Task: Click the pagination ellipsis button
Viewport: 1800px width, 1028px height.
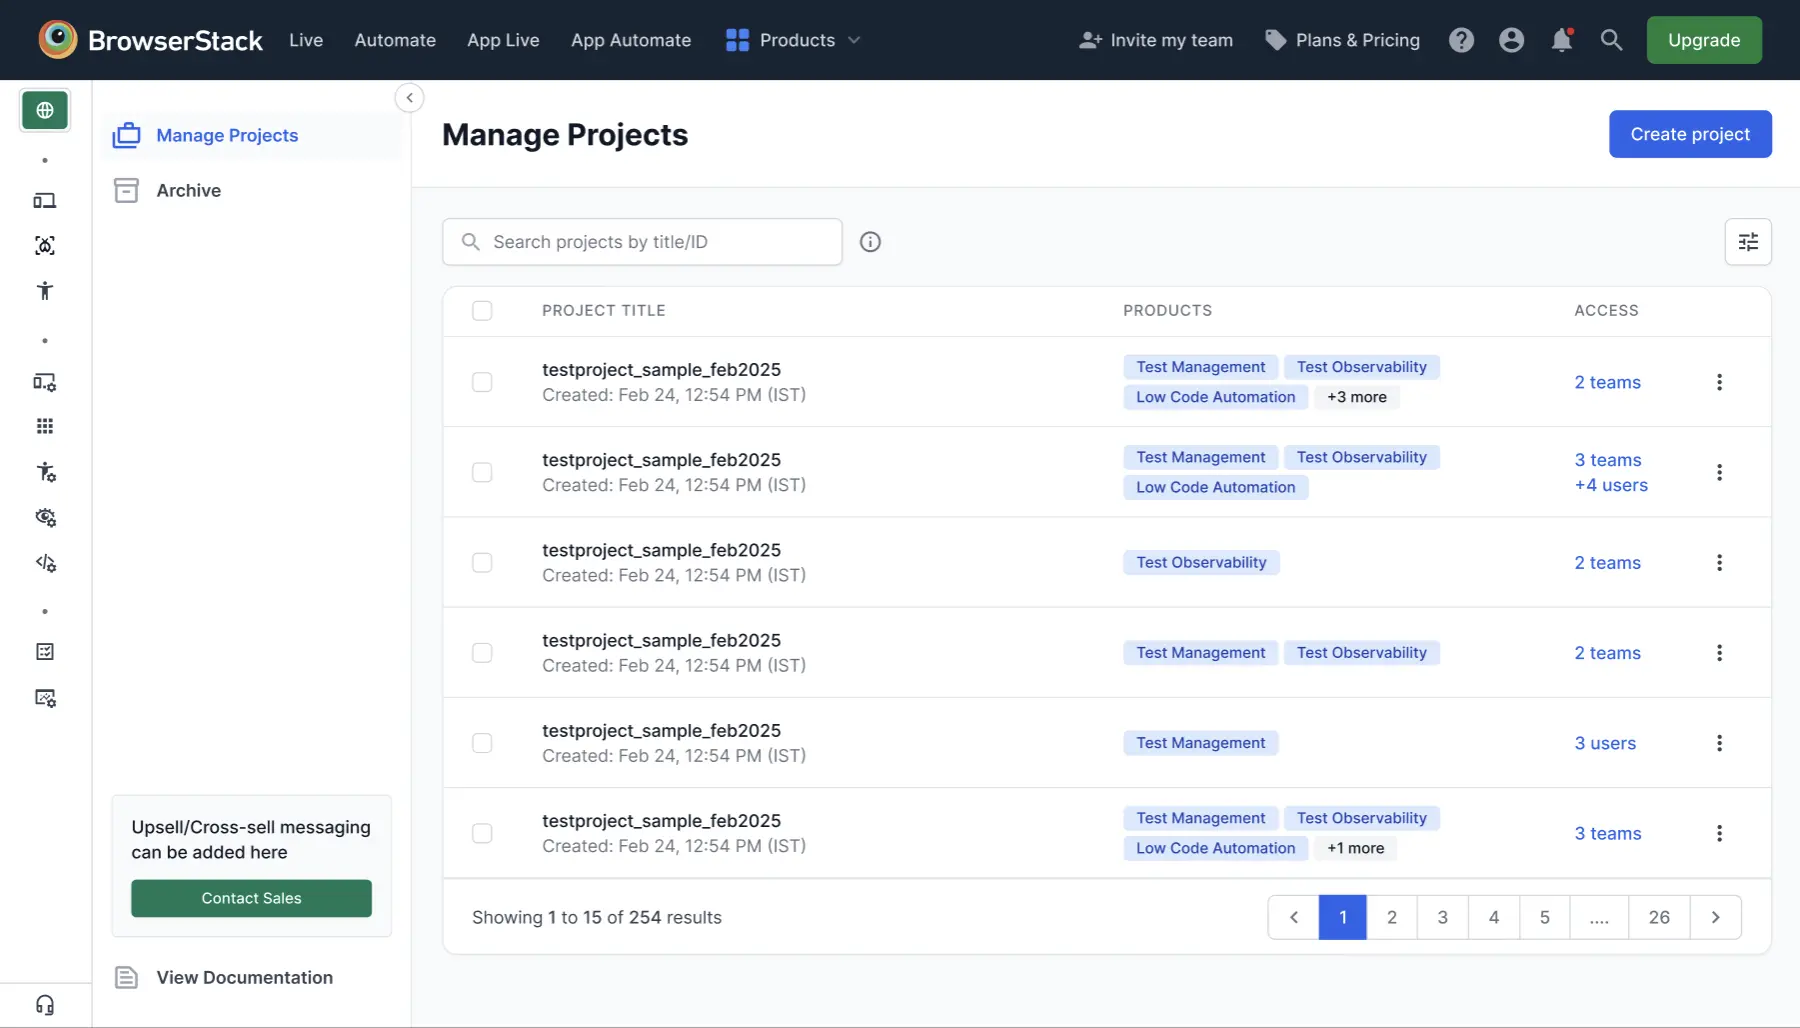Action: (x=1599, y=917)
